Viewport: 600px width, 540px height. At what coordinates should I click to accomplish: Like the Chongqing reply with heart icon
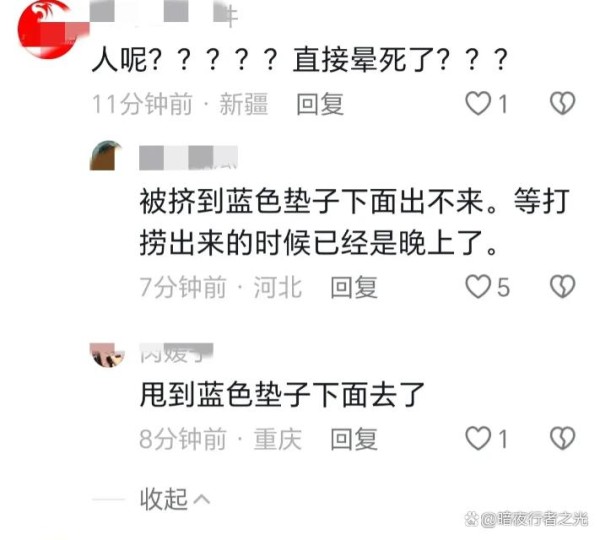pyautogui.click(x=478, y=438)
